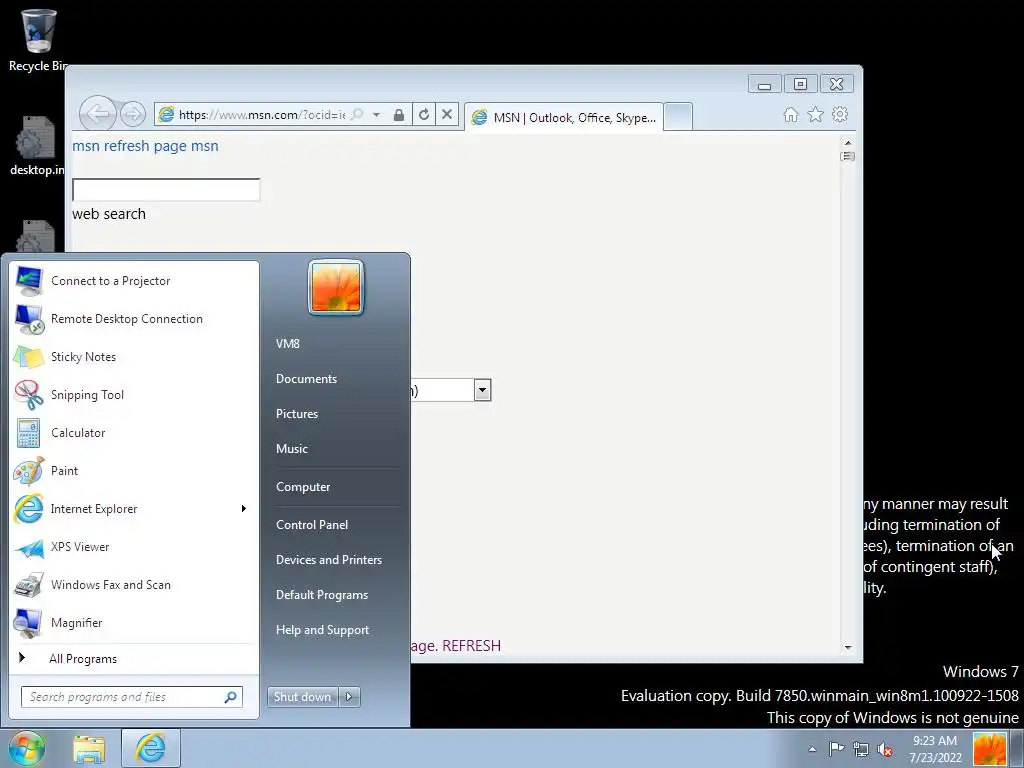
Task: Open Sticky Notes from Start menu
Action: [134, 357]
